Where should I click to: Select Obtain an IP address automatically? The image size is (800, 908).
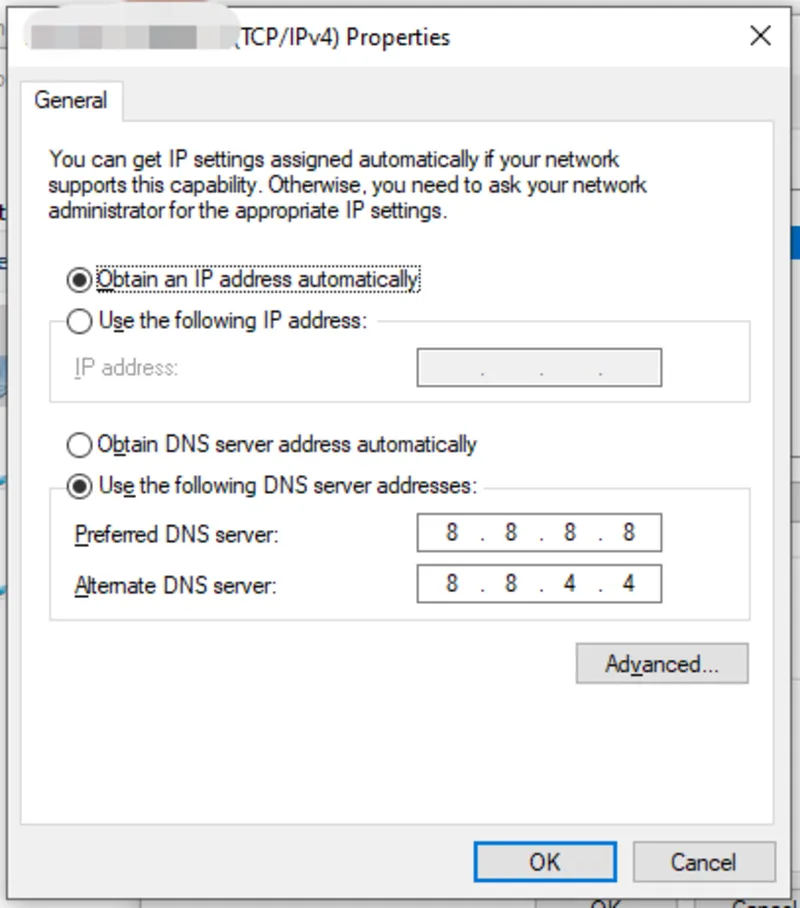(x=79, y=279)
